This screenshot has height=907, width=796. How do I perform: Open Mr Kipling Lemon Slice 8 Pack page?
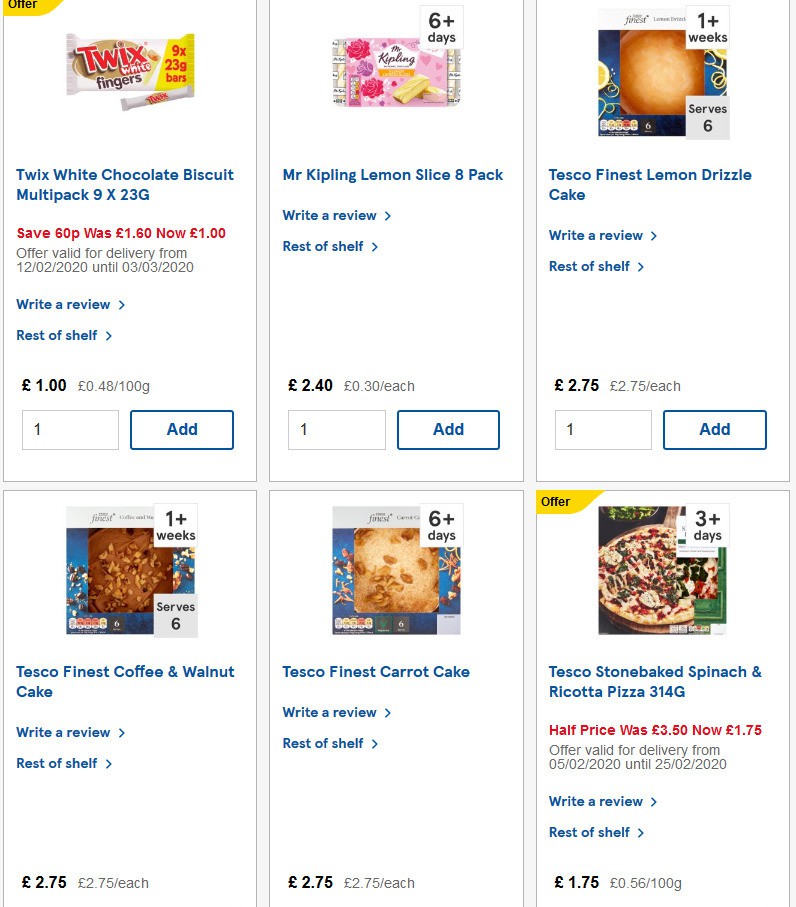[392, 175]
